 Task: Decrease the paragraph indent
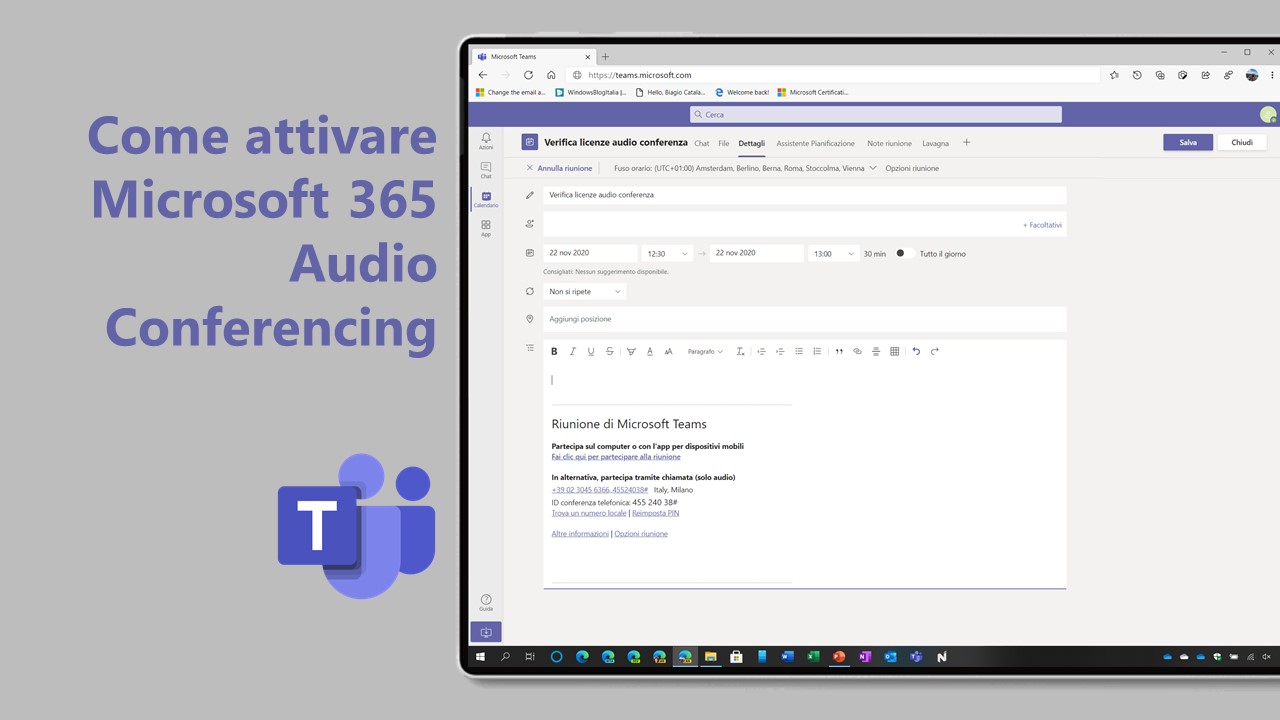click(x=761, y=351)
